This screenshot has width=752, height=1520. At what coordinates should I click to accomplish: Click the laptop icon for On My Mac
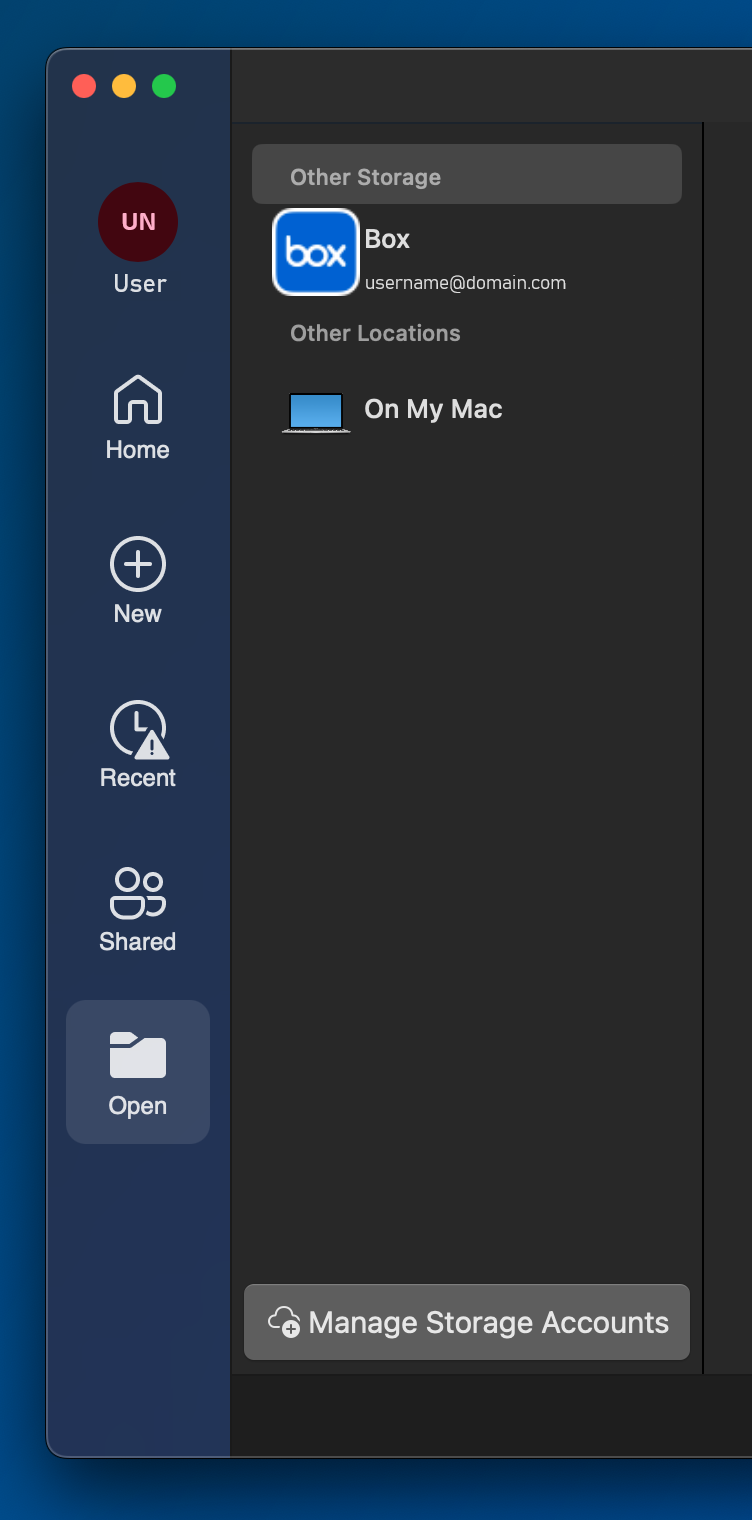click(316, 411)
